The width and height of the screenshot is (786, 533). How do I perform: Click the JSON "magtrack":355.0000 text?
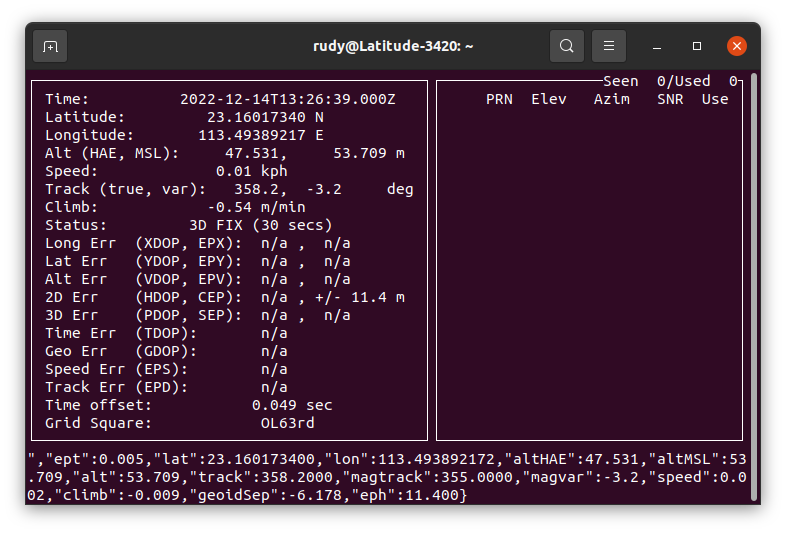point(427,477)
